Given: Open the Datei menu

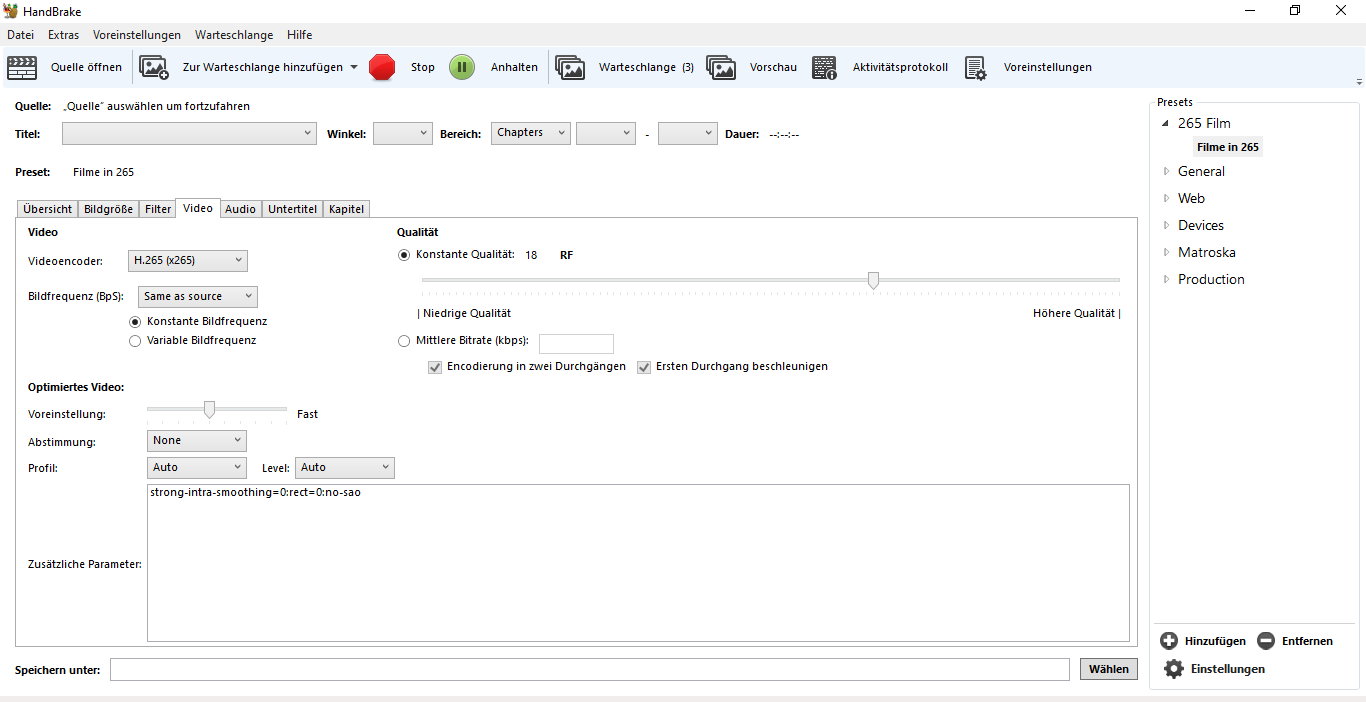Looking at the screenshot, I should click(20, 35).
